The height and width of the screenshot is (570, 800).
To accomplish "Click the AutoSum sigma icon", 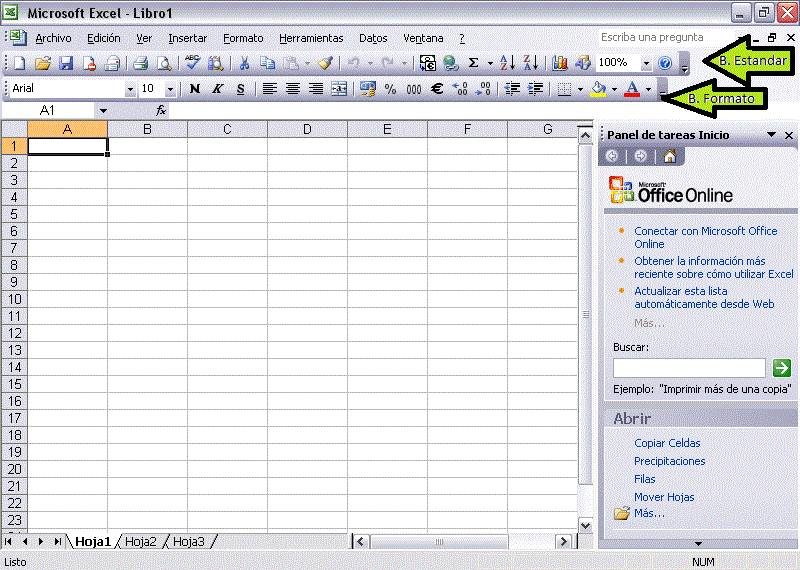I will coord(473,63).
